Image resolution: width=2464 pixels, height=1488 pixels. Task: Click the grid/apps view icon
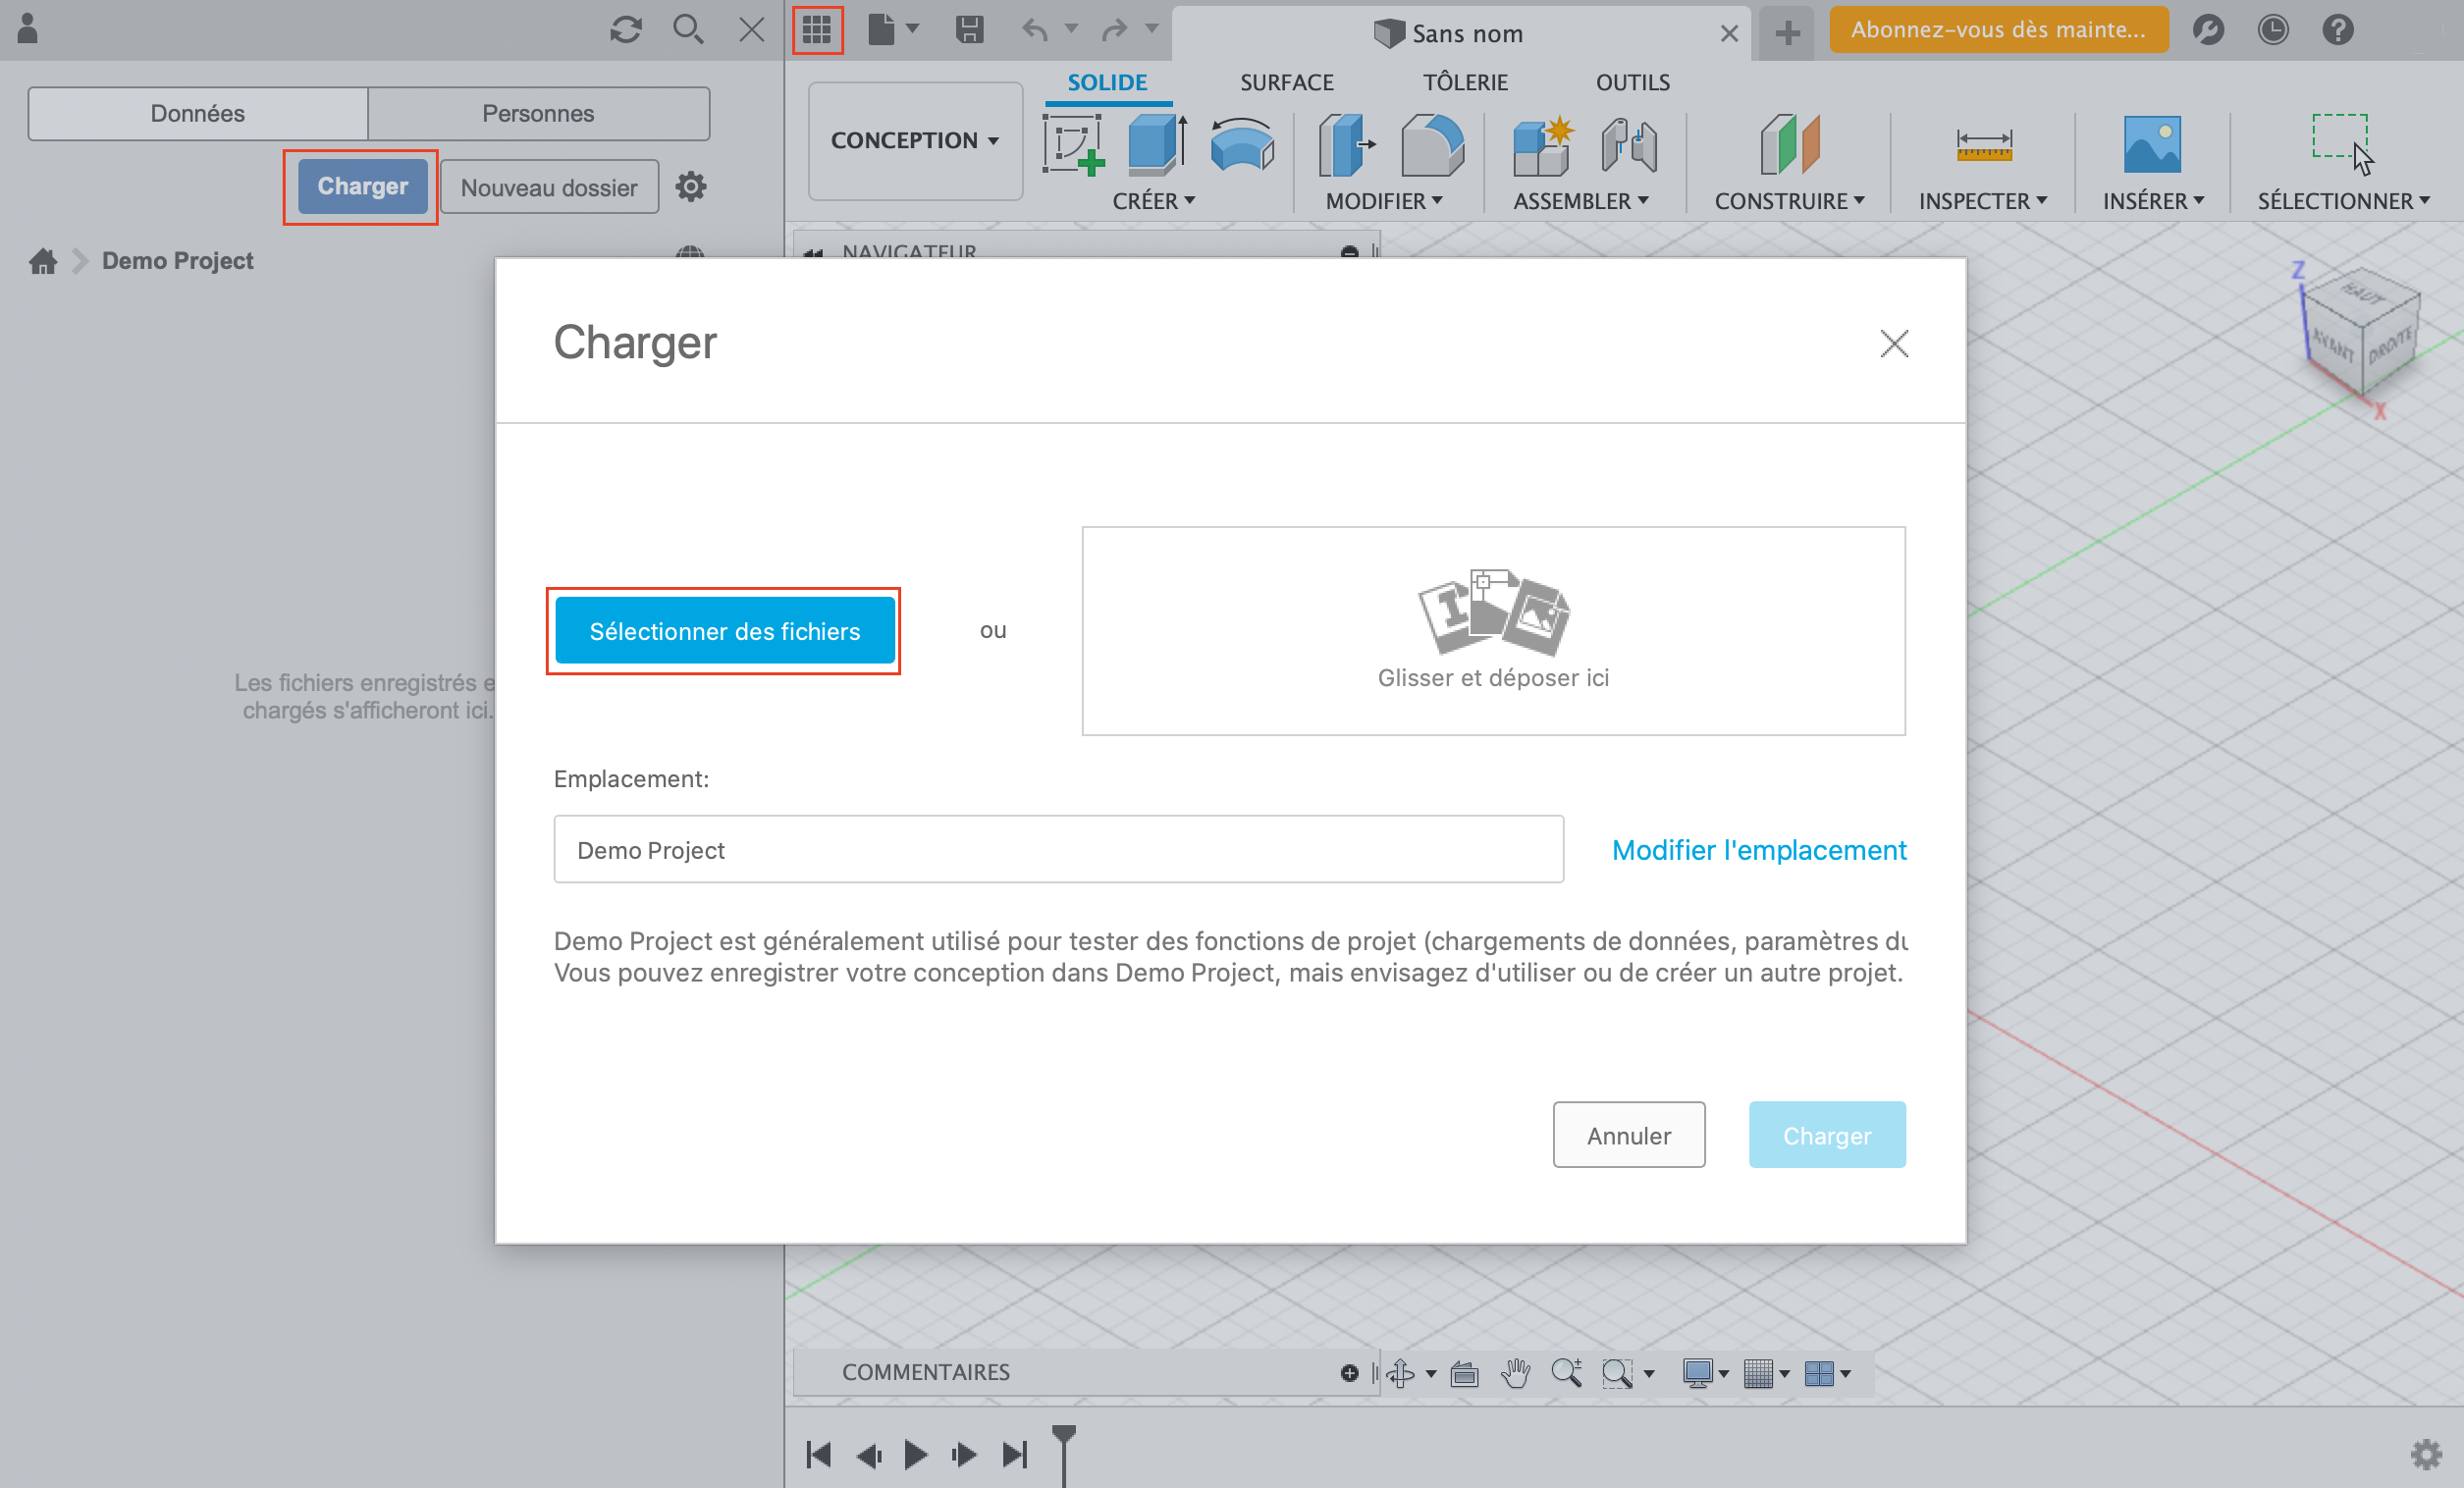coord(817,29)
